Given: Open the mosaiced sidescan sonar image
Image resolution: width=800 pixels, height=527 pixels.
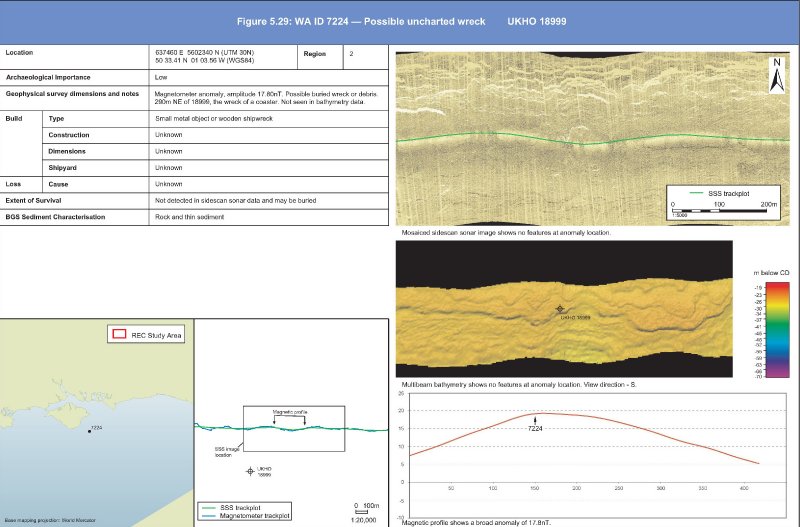Looking at the screenshot, I should [592, 138].
